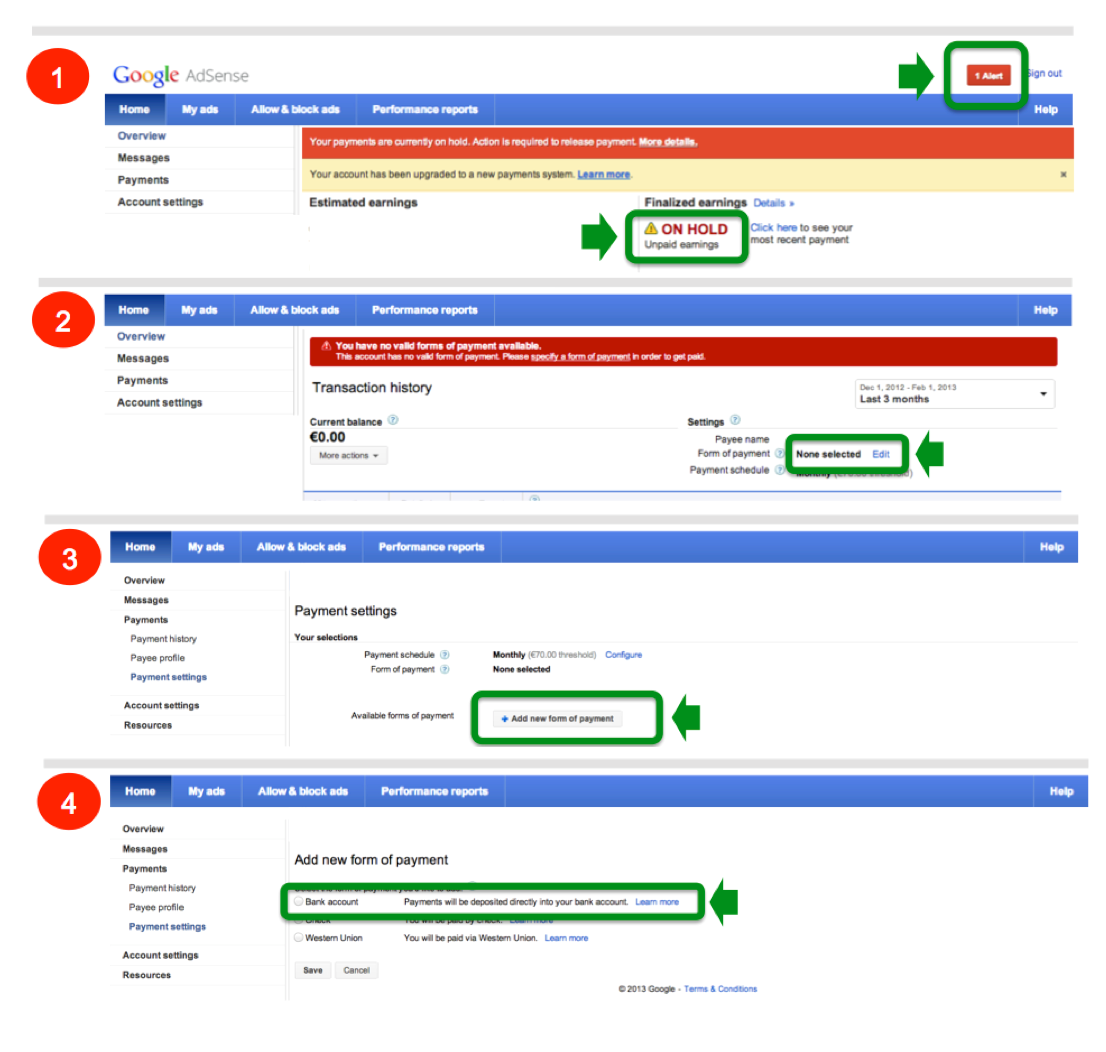
Task: Click the Google AdSense logo
Action: click(x=181, y=75)
